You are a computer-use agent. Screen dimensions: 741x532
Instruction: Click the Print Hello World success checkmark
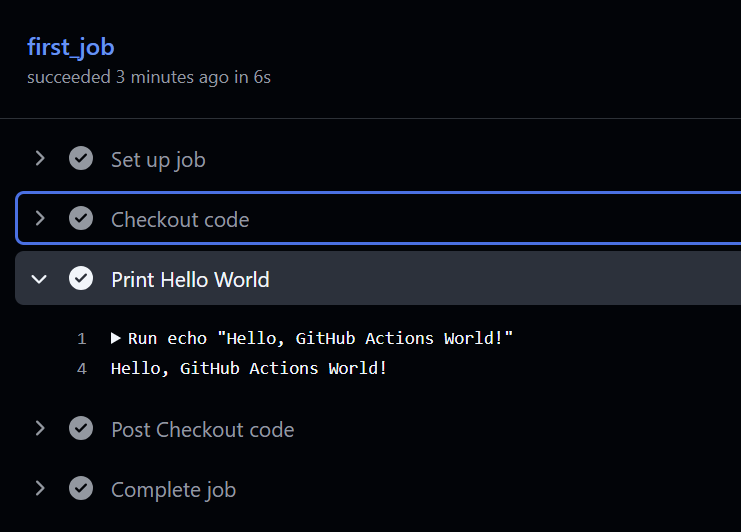(x=81, y=279)
